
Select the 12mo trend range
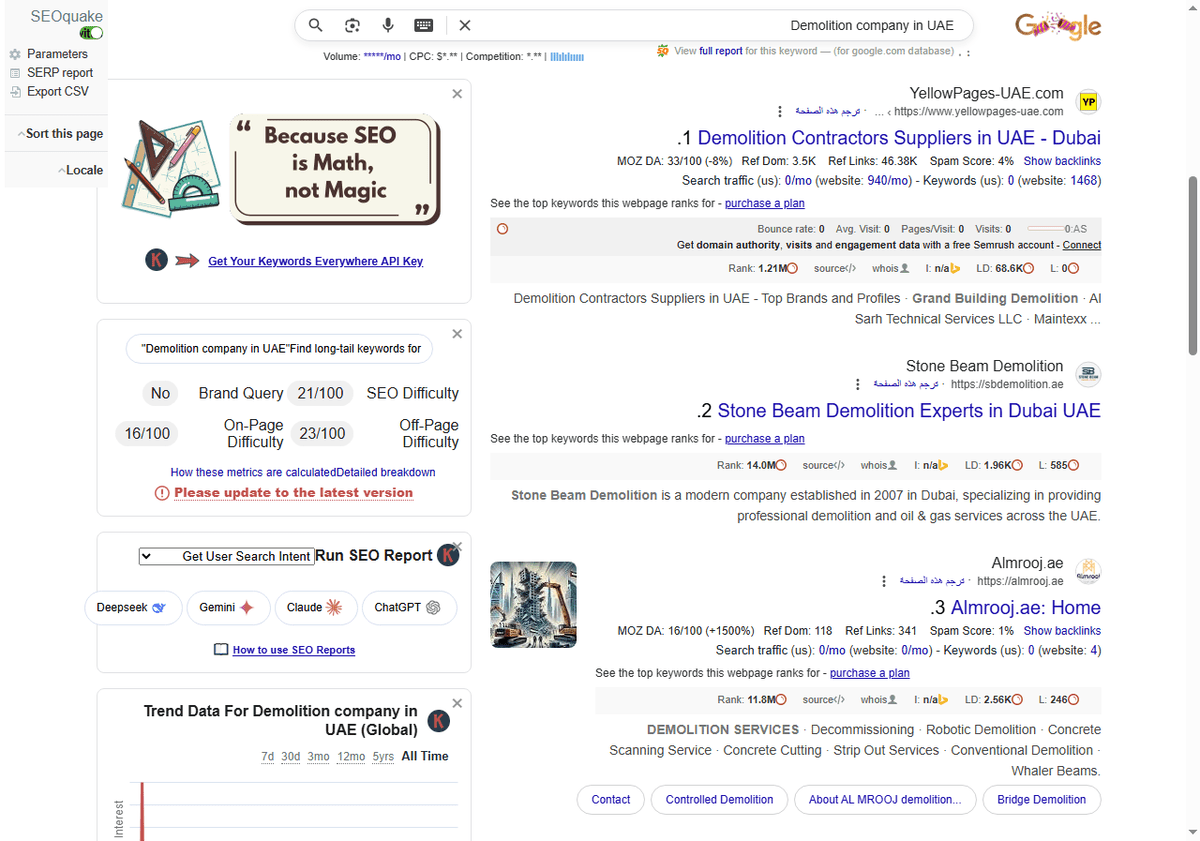351,756
